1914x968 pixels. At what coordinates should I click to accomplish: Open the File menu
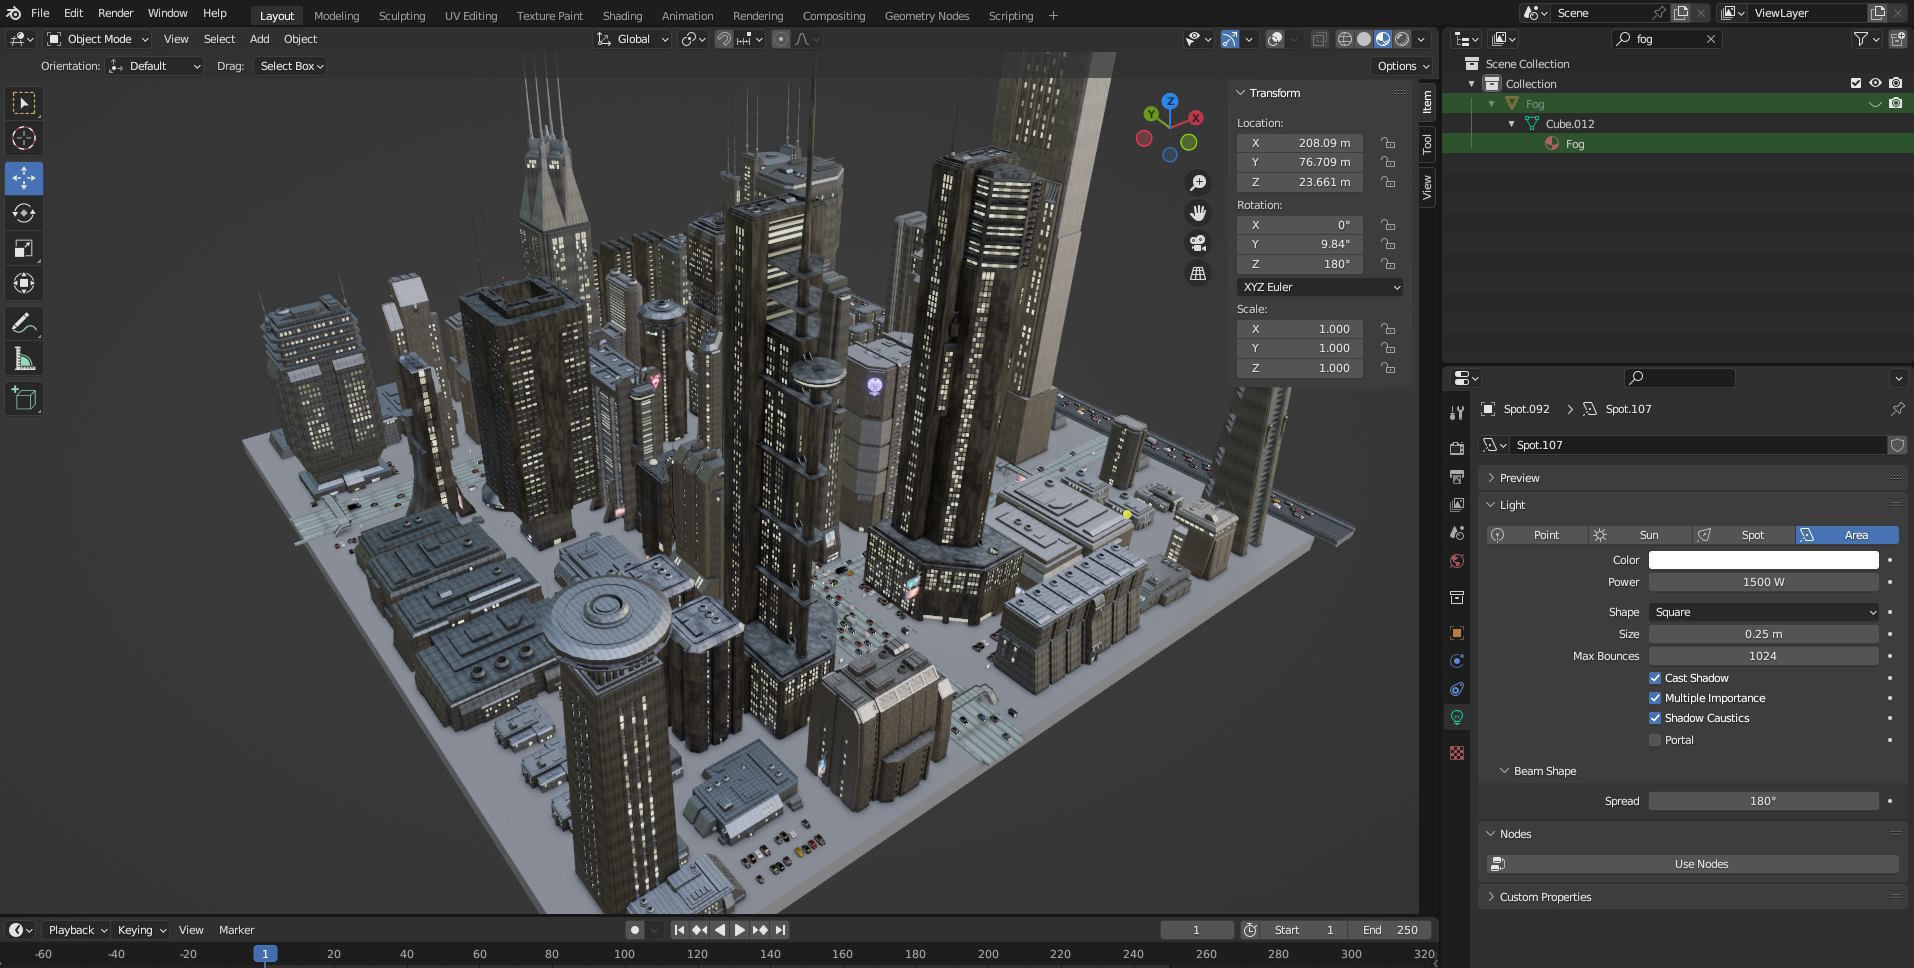(x=40, y=13)
